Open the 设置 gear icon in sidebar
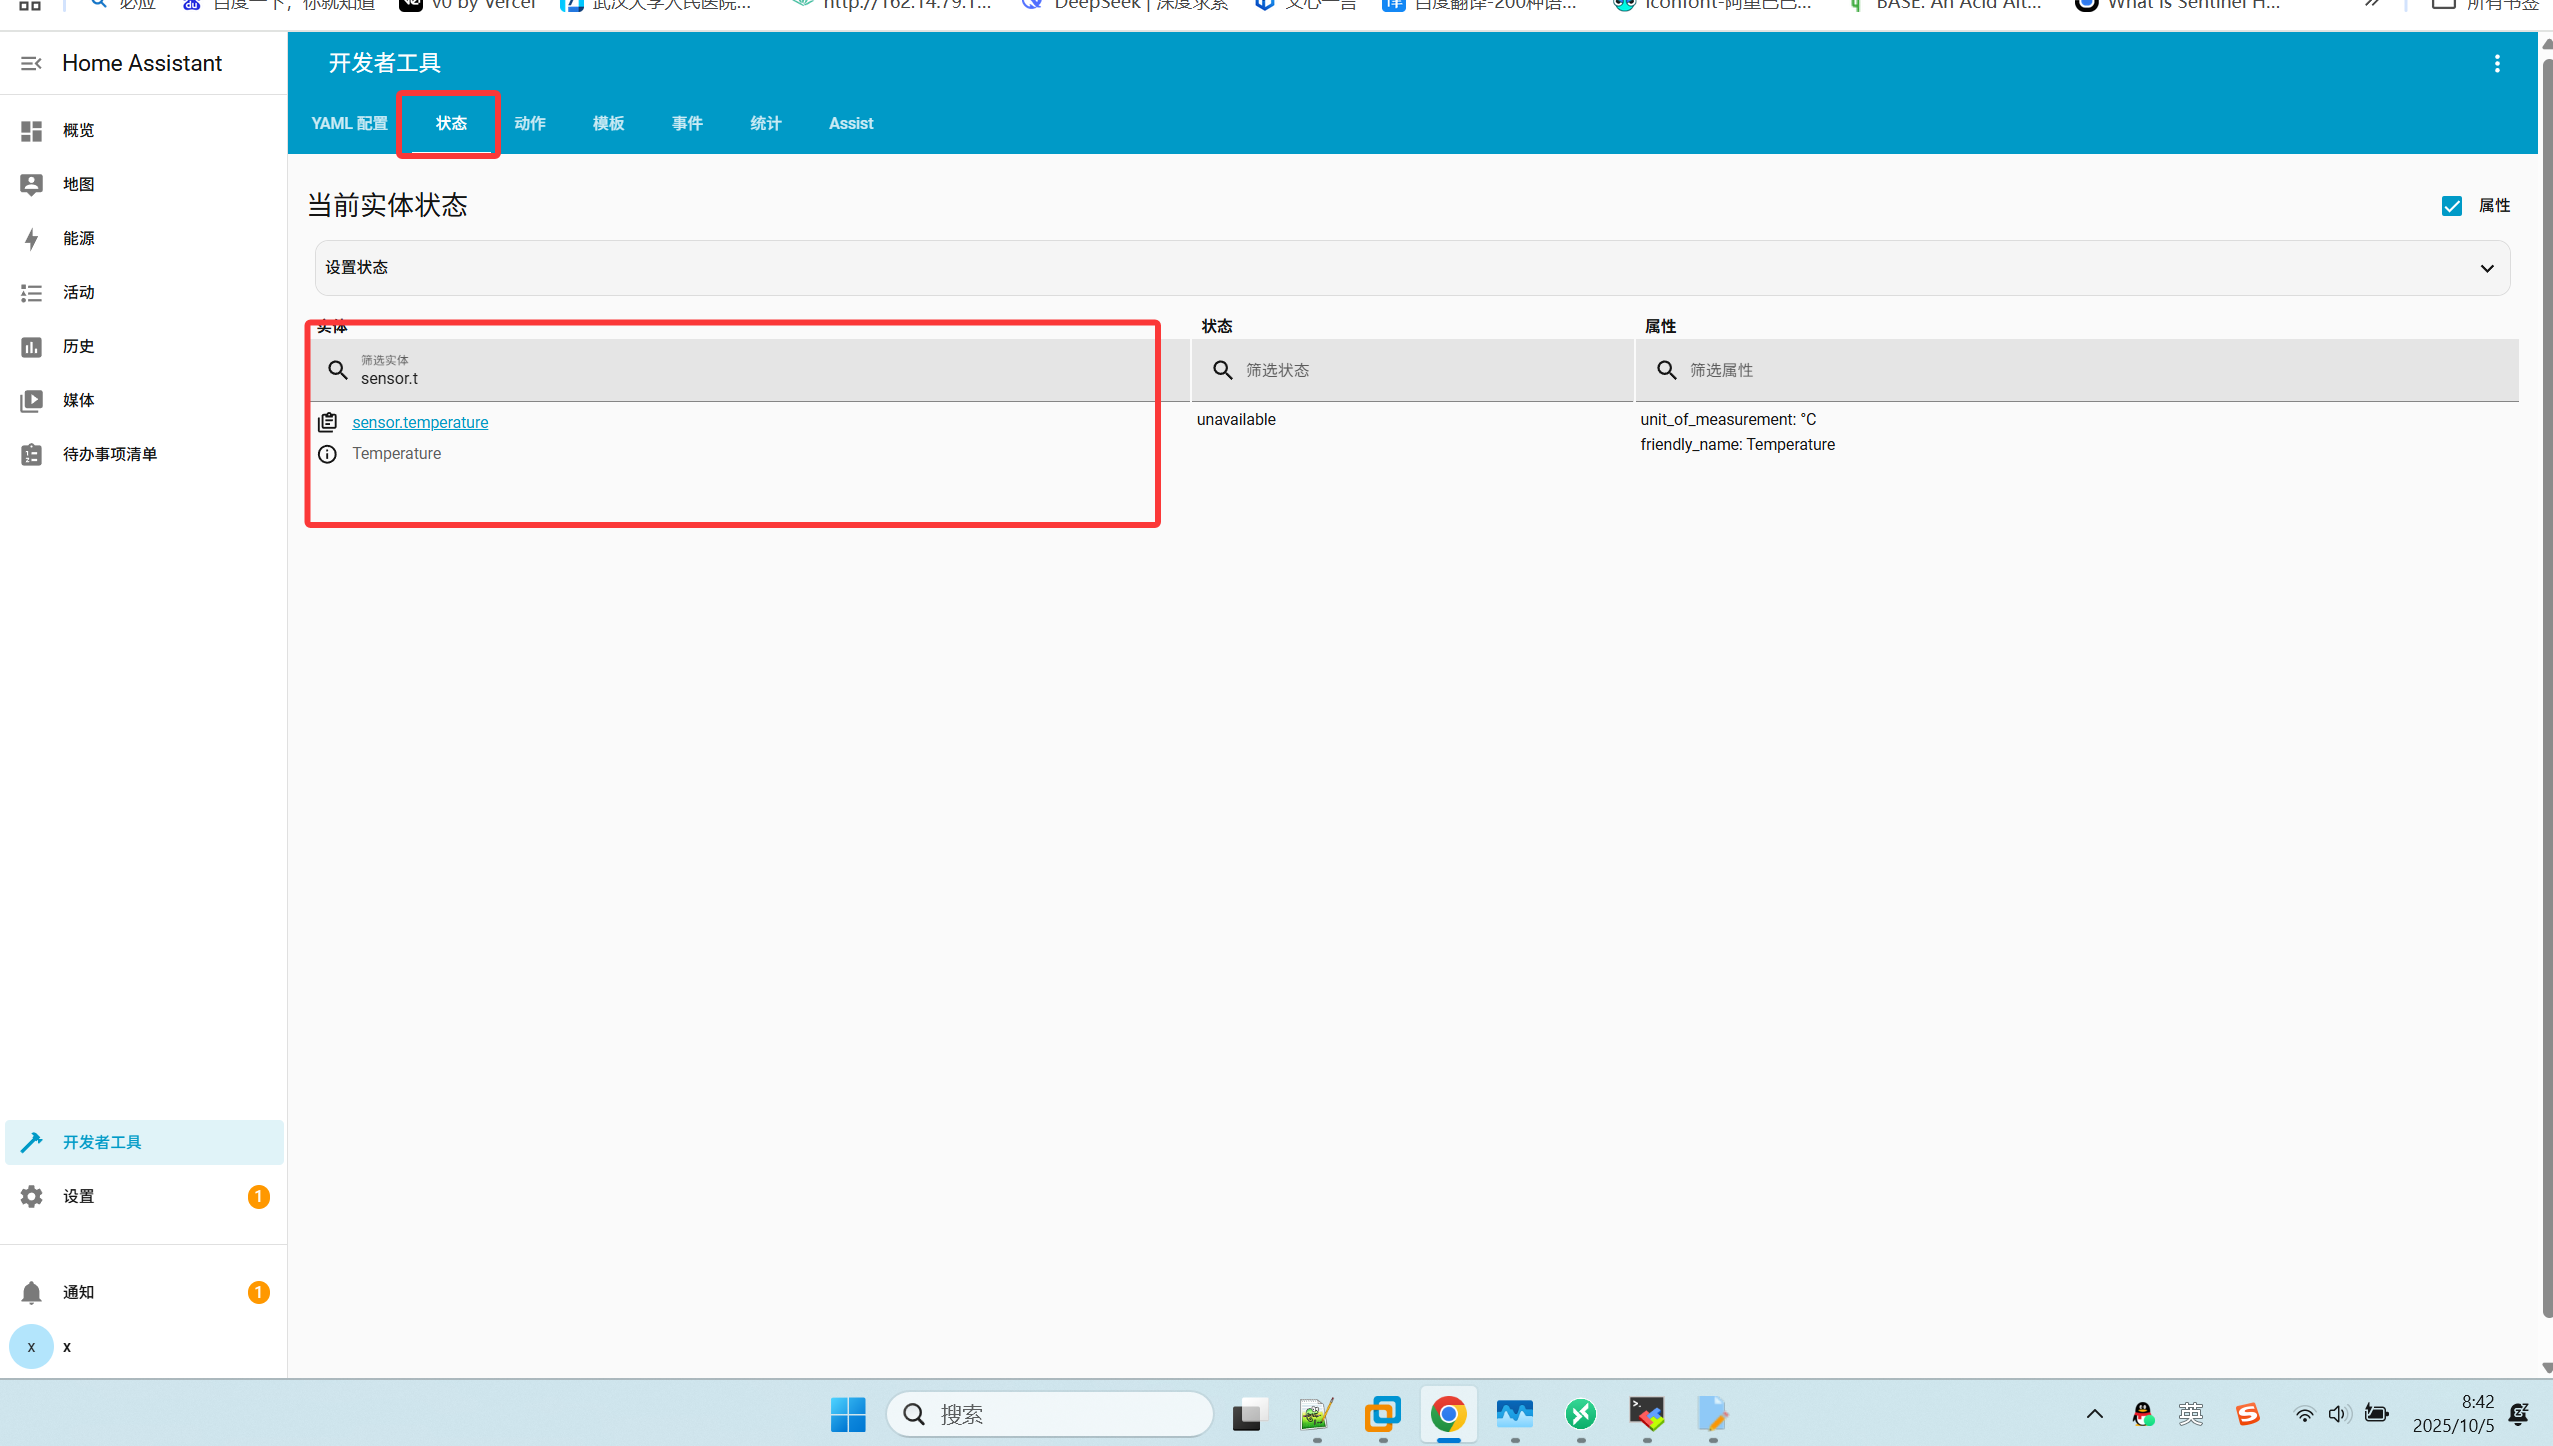 31,1197
